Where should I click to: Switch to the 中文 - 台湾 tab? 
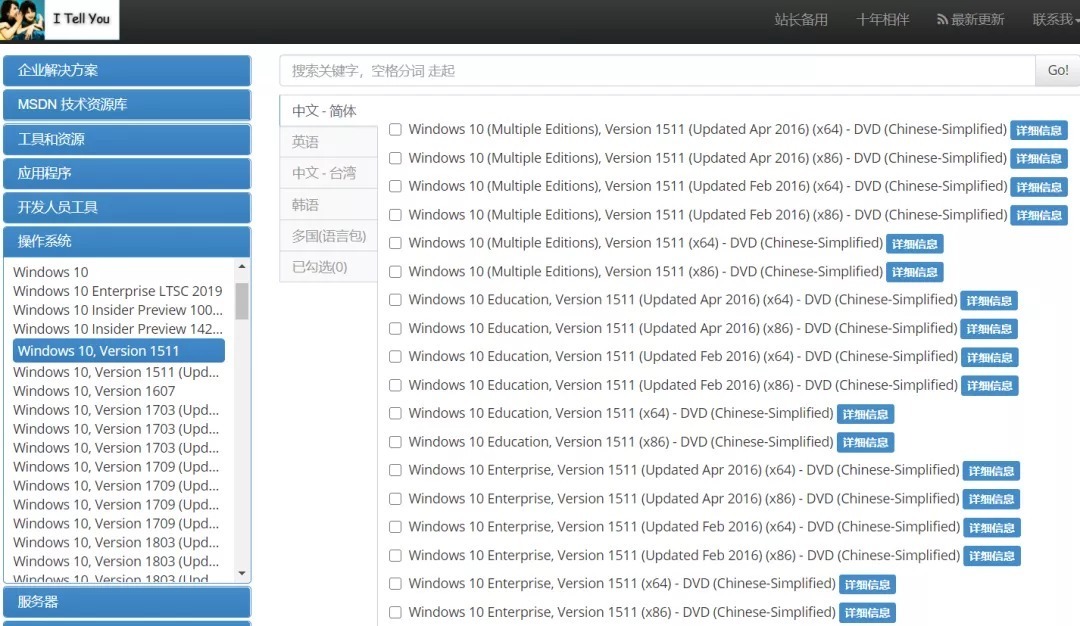[x=324, y=173]
